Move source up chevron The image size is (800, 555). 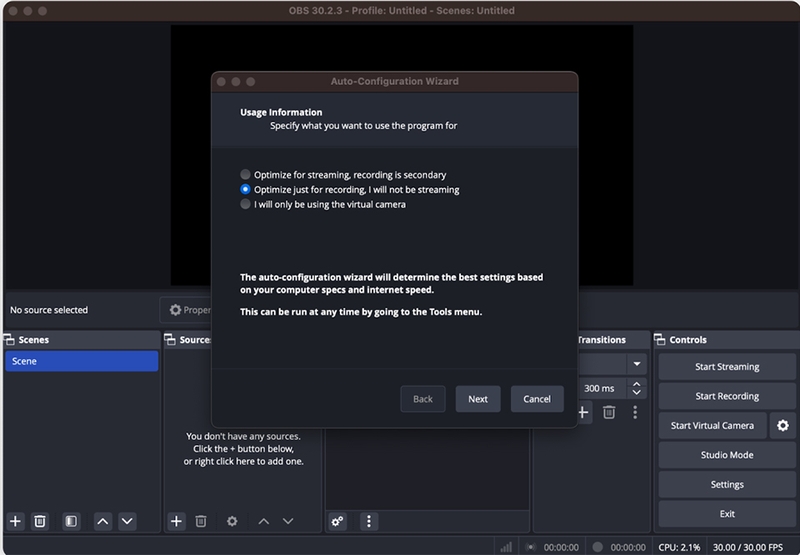click(x=263, y=521)
